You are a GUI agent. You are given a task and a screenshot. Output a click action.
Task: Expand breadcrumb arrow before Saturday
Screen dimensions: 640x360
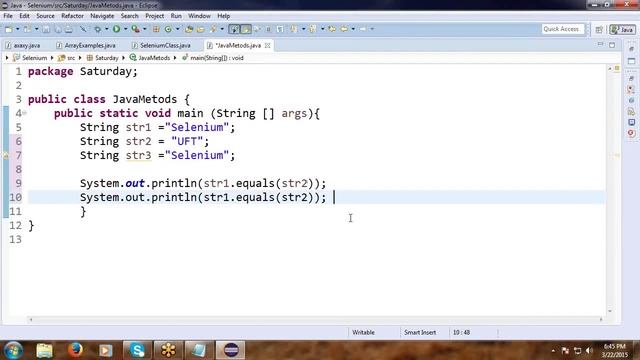[80, 58]
